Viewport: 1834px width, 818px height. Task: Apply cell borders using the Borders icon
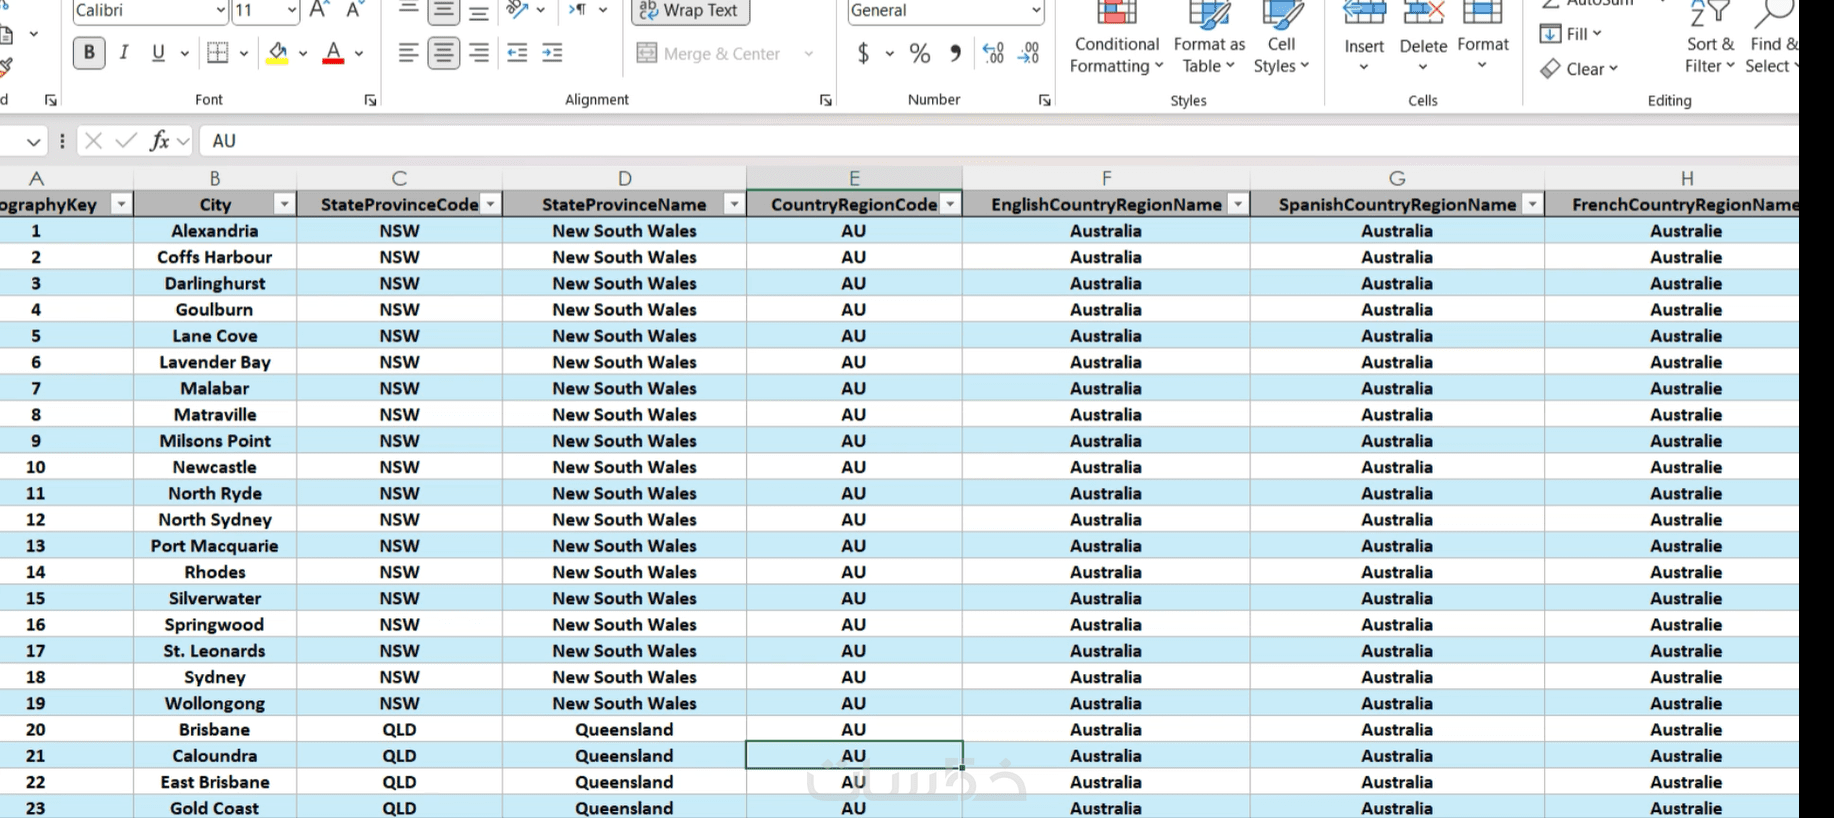coord(217,53)
